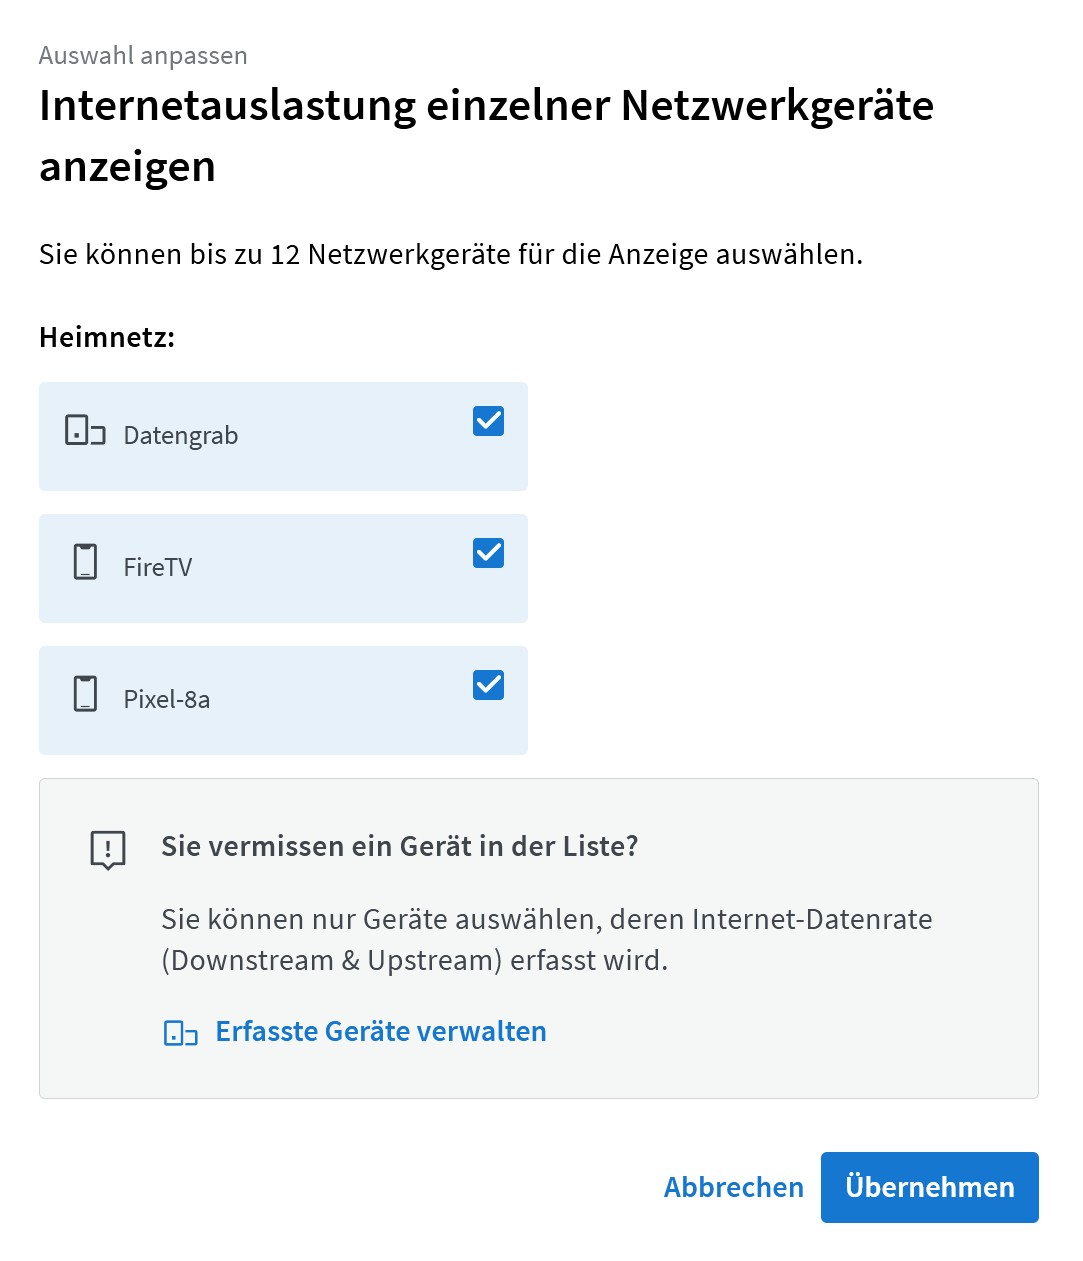Click the 12 Netzwerkgeräte description text

tap(450, 255)
